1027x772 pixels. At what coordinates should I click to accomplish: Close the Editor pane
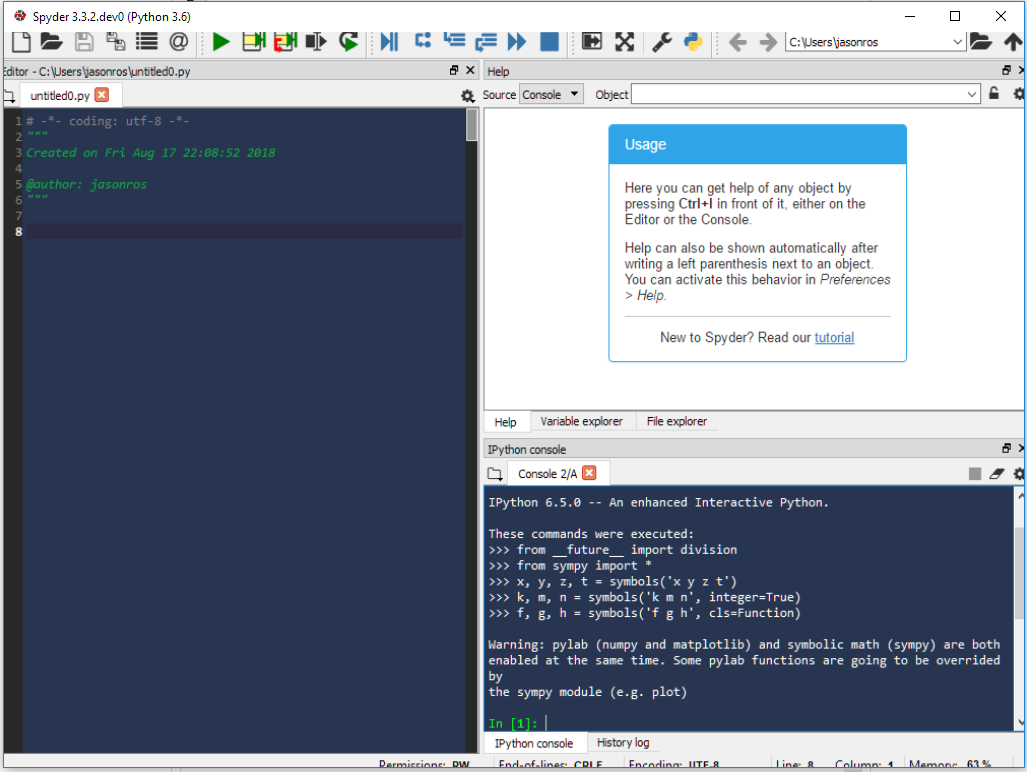click(470, 70)
